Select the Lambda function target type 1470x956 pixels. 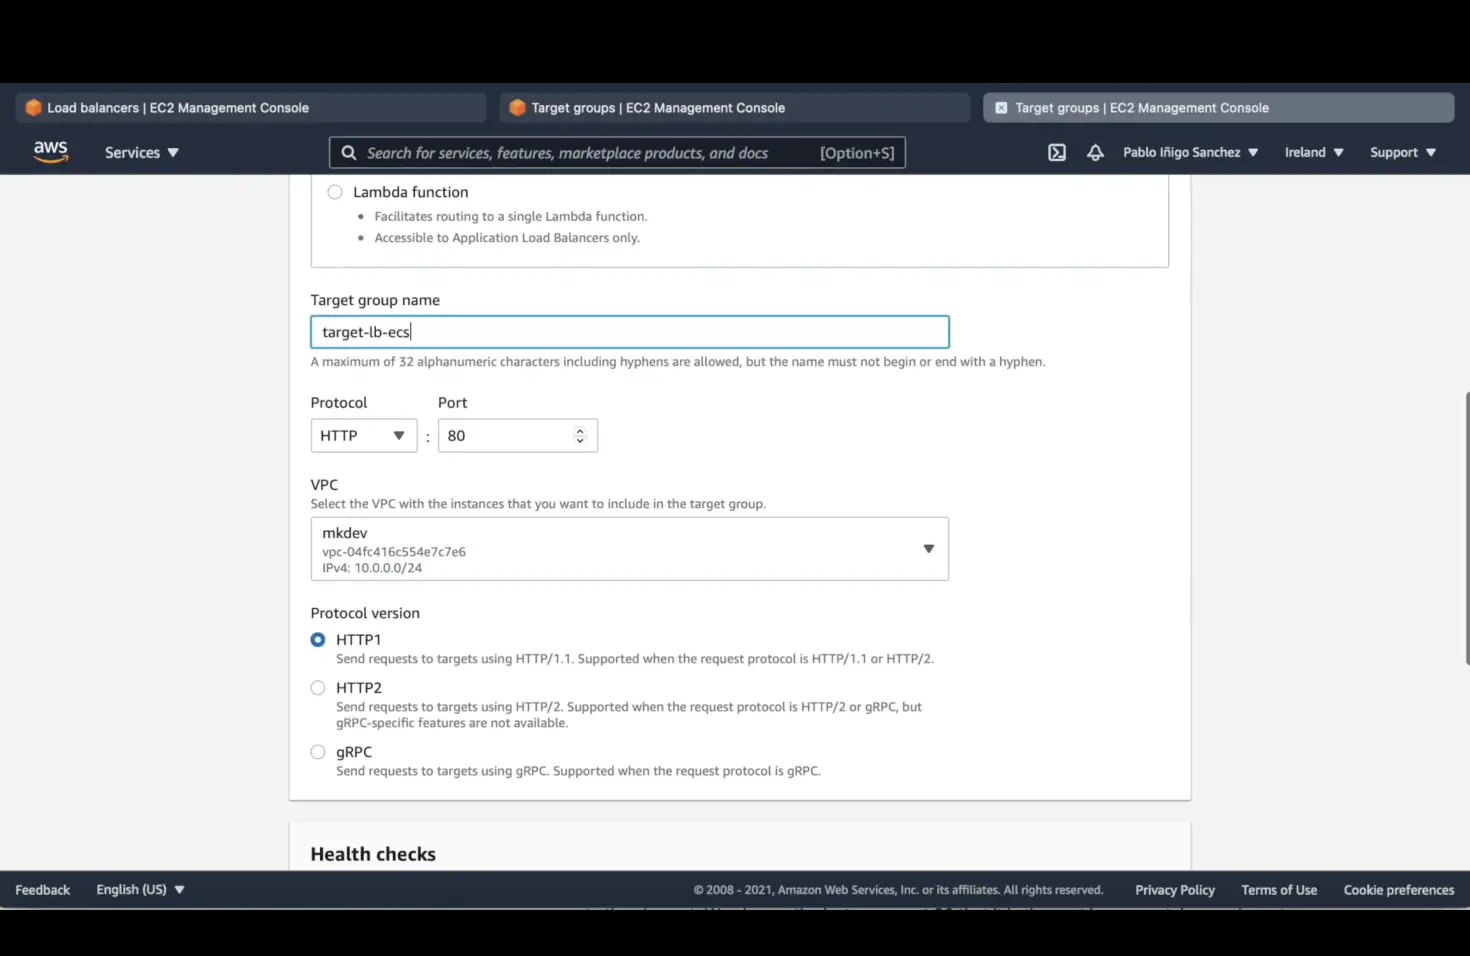point(335,192)
